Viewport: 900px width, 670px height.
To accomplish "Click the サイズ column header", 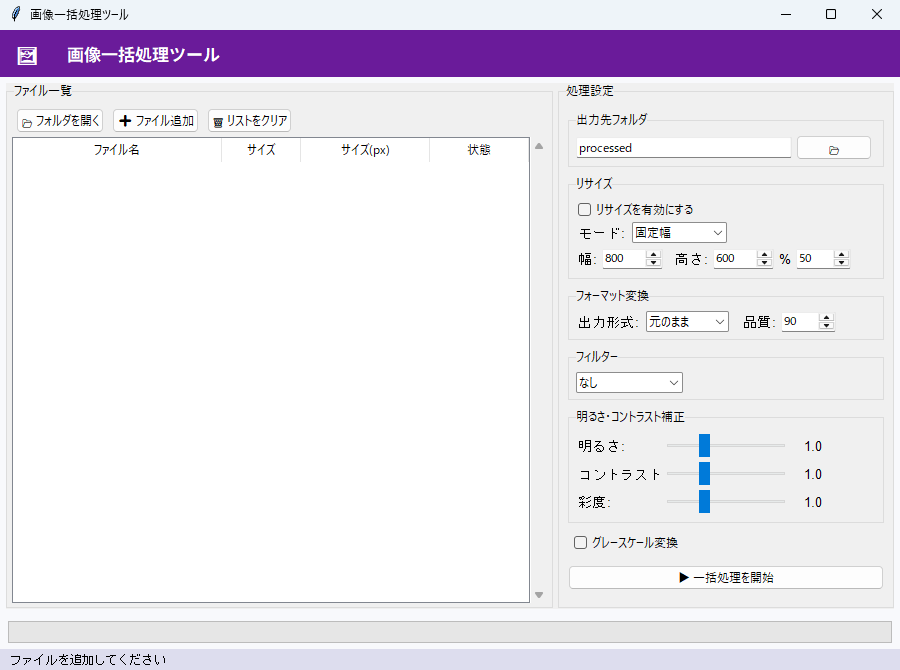I will tap(261, 150).
